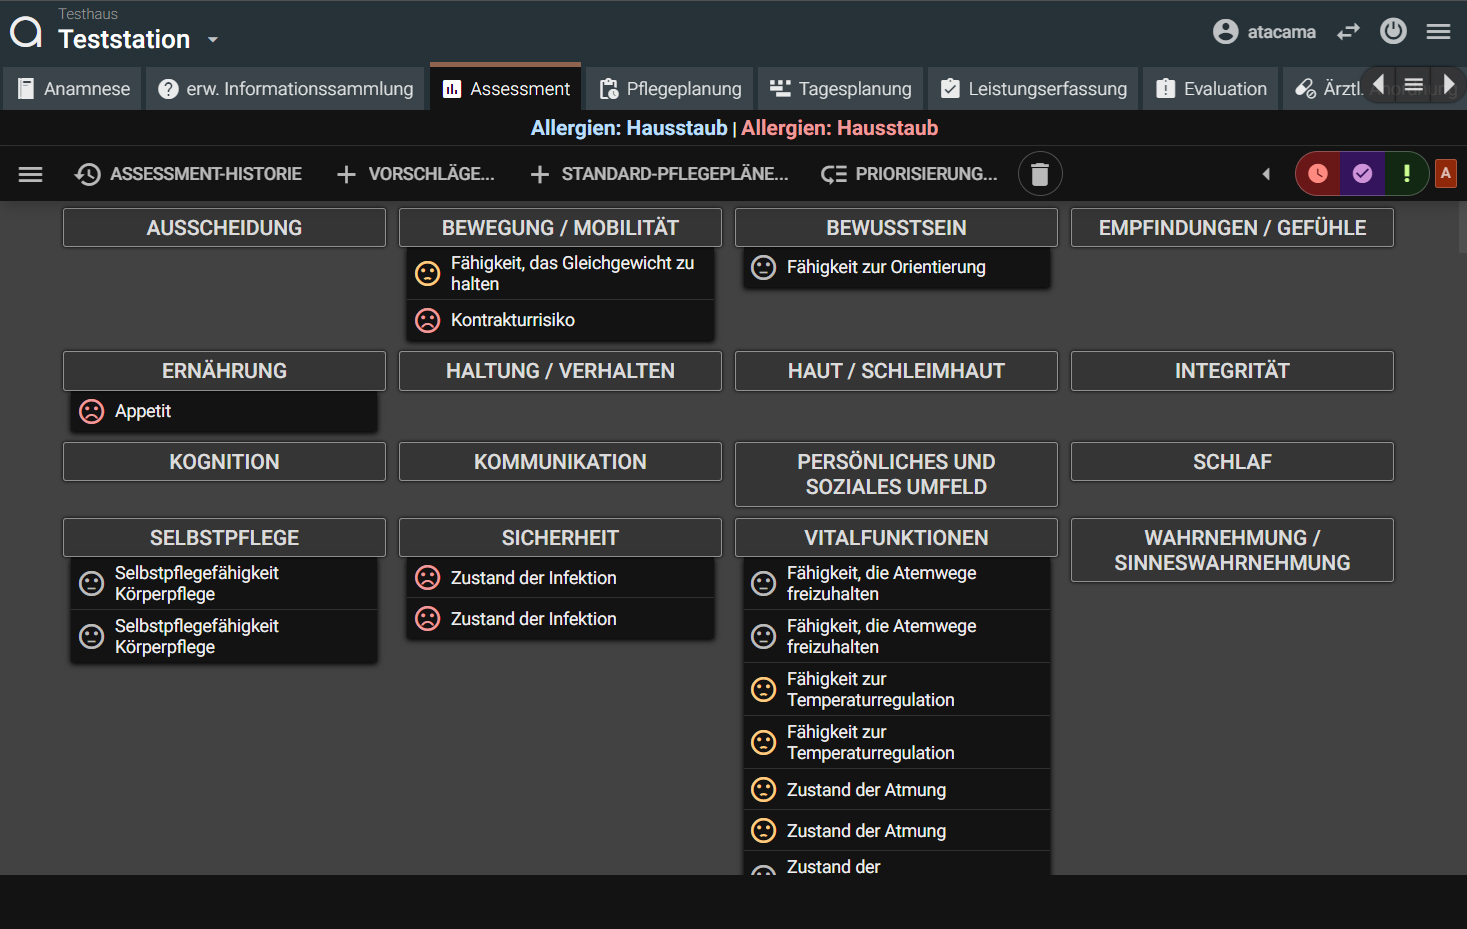Click the Standard-Pflegepläne button

pyautogui.click(x=659, y=174)
